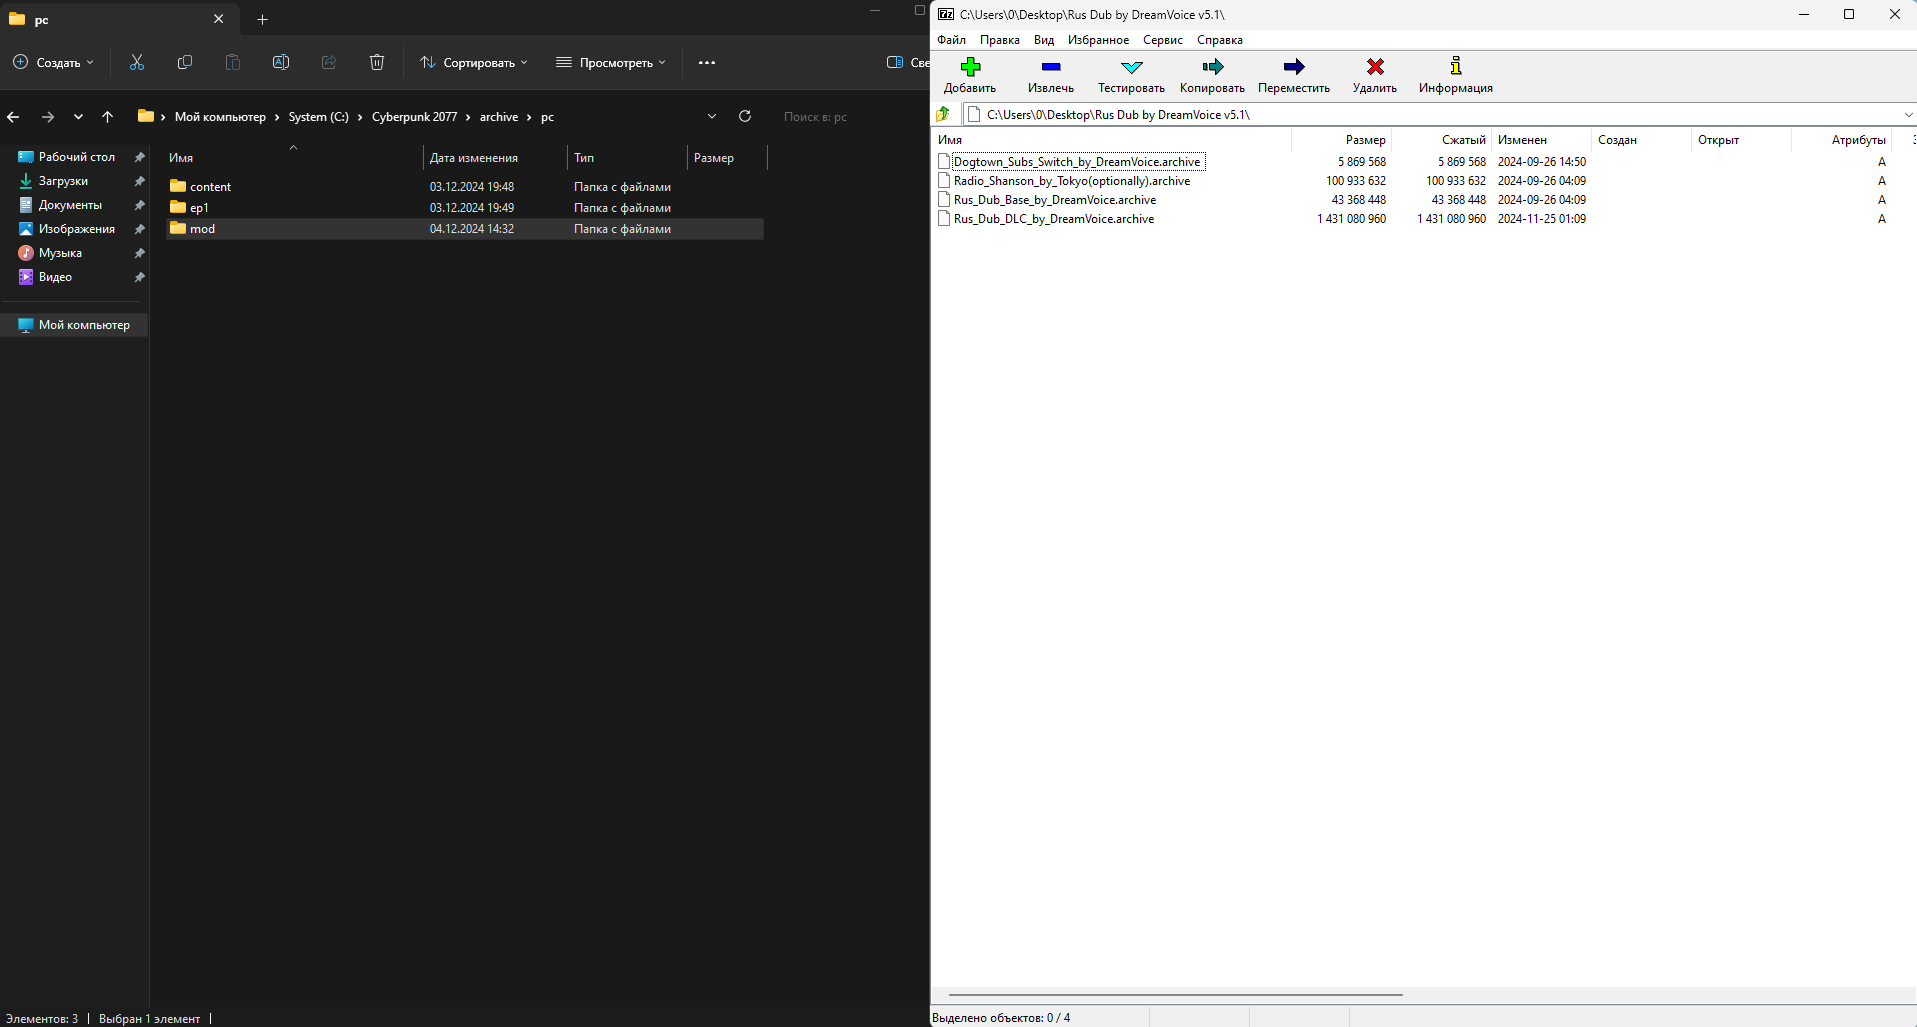This screenshot has width=1917, height=1027.
Task: Unpin Рабочий стол using its pin icon
Action: tap(140, 157)
